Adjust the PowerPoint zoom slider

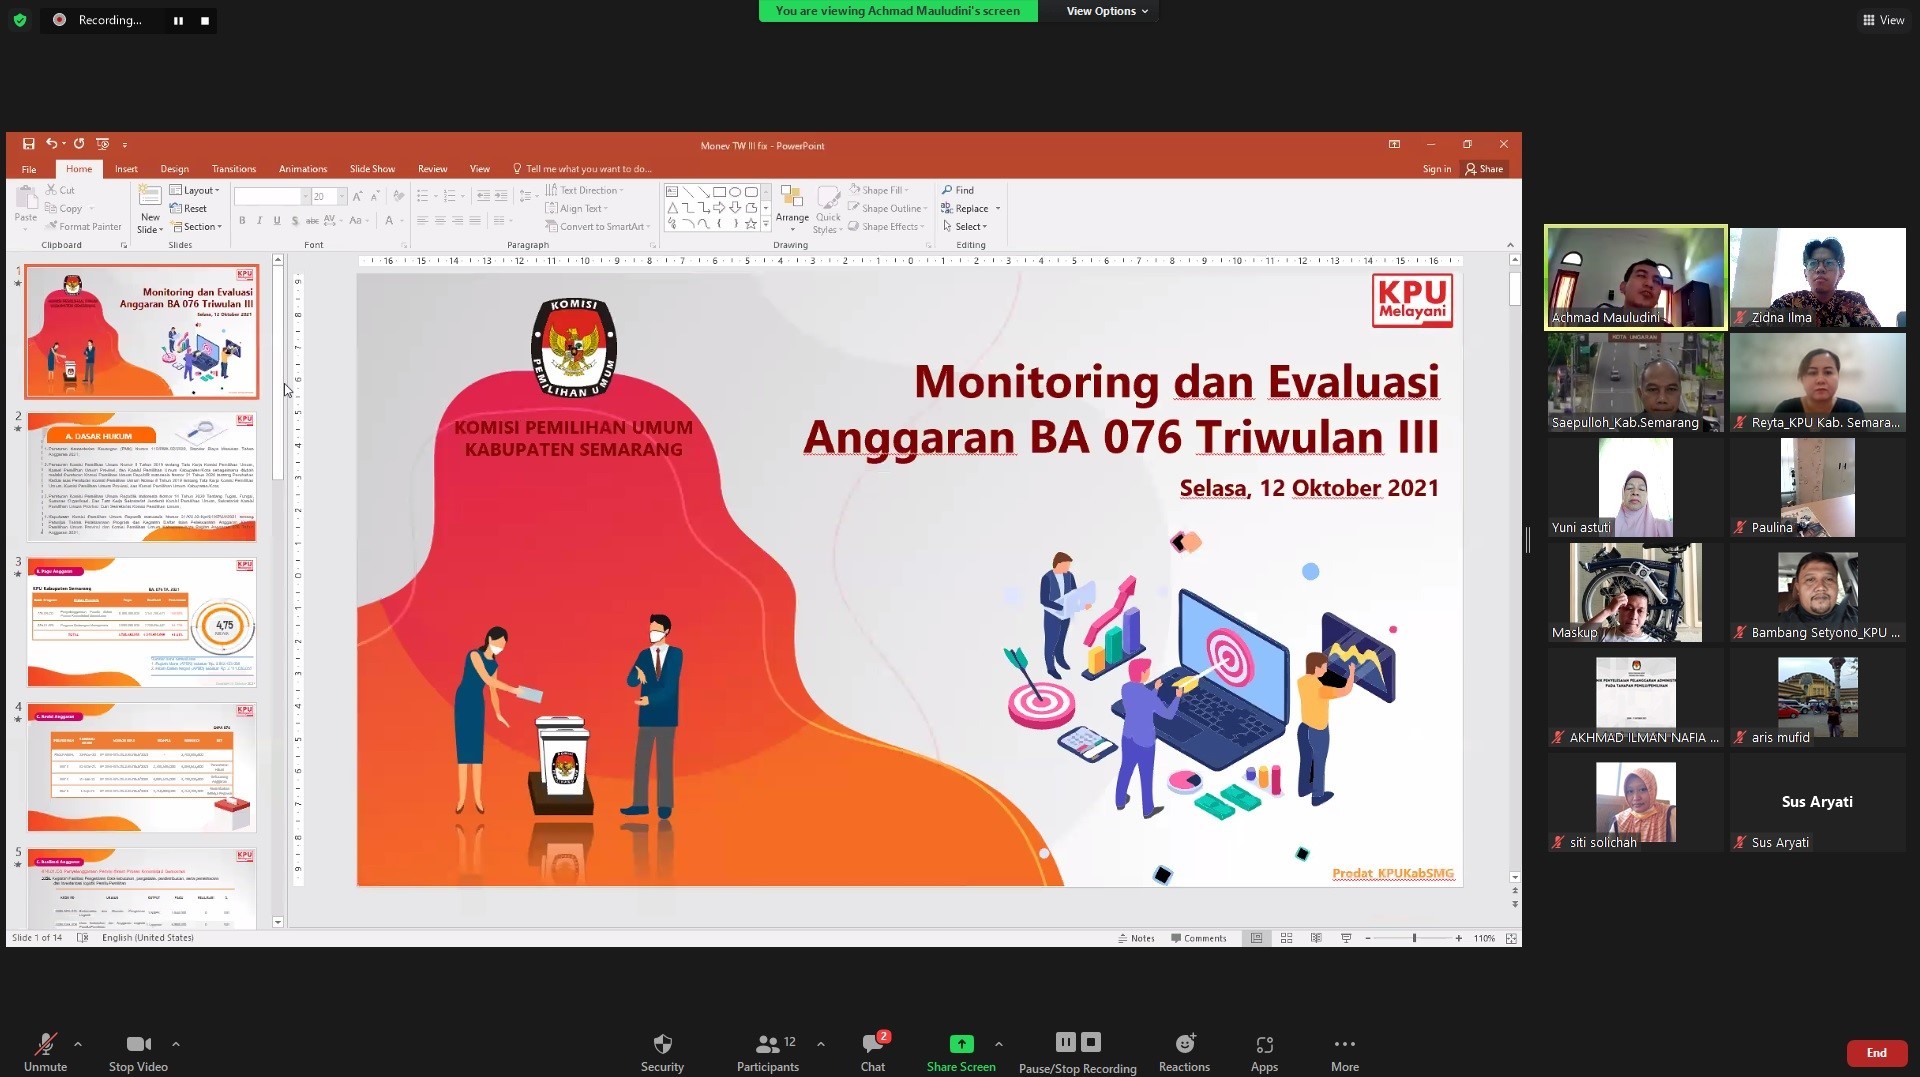coord(1414,938)
